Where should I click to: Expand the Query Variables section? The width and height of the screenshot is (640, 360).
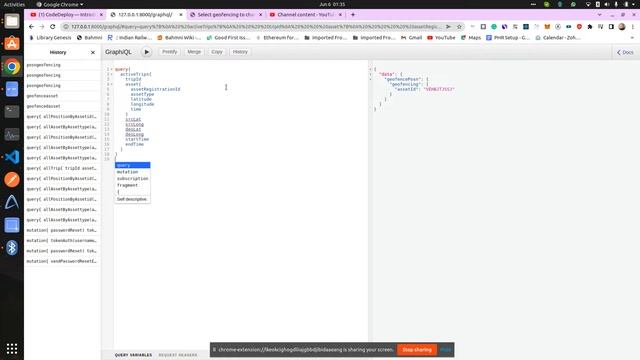pos(133,355)
